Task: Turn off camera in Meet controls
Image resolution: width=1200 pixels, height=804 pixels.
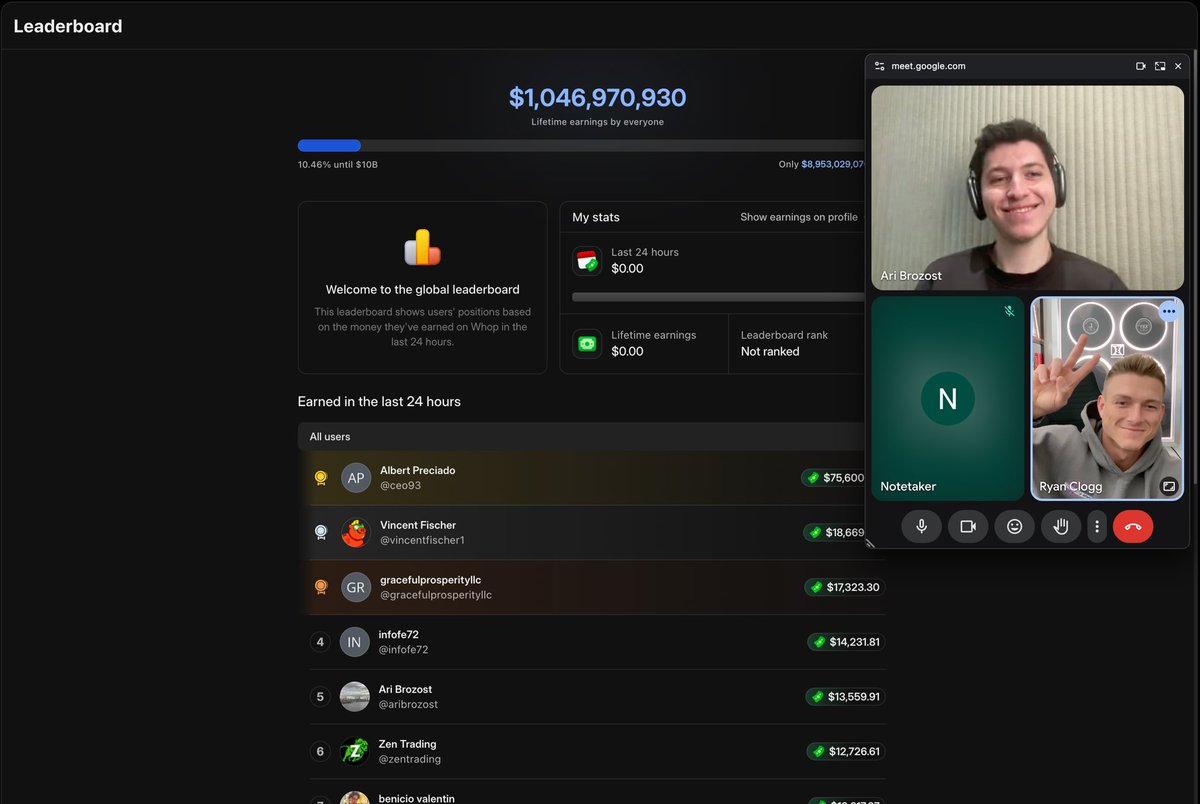Action: click(x=968, y=526)
